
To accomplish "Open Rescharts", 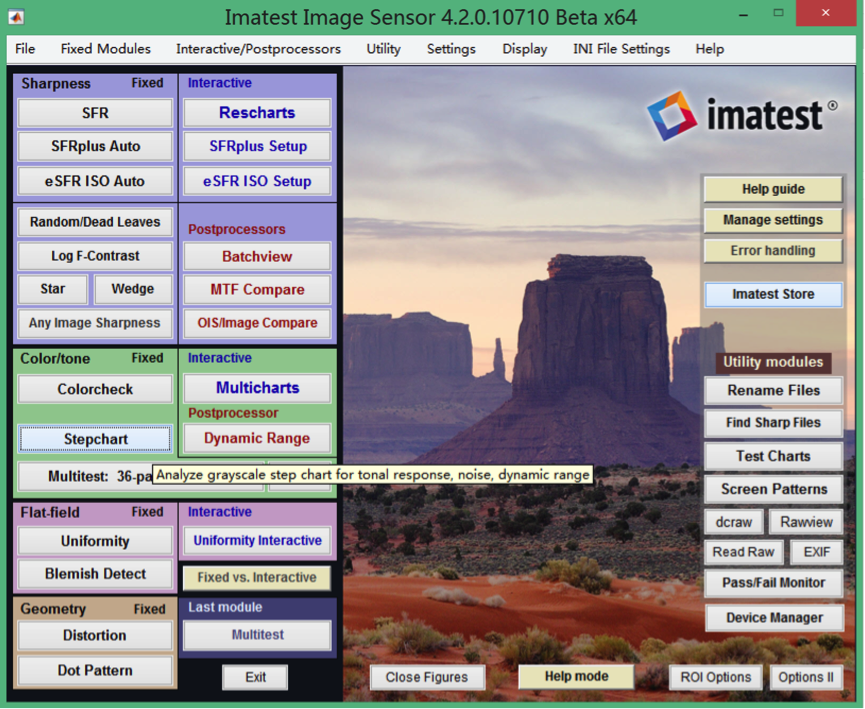I will pos(256,113).
